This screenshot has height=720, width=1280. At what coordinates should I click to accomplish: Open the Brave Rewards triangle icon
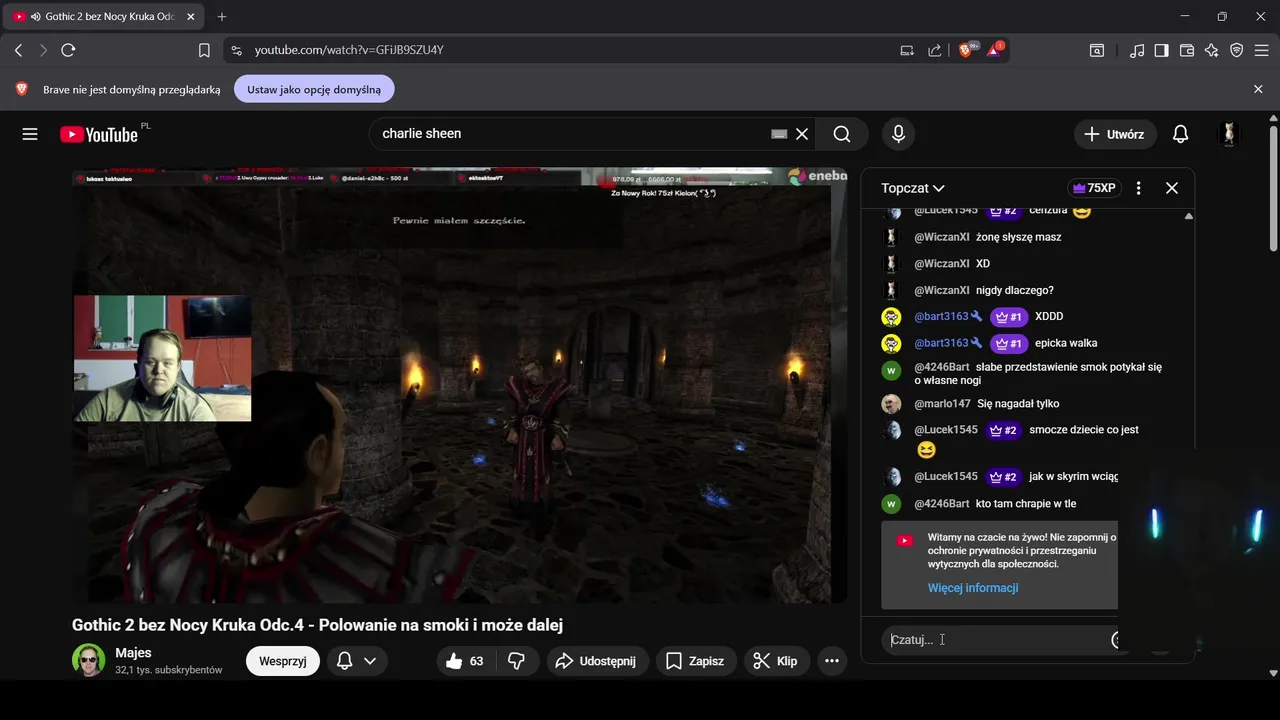995,50
